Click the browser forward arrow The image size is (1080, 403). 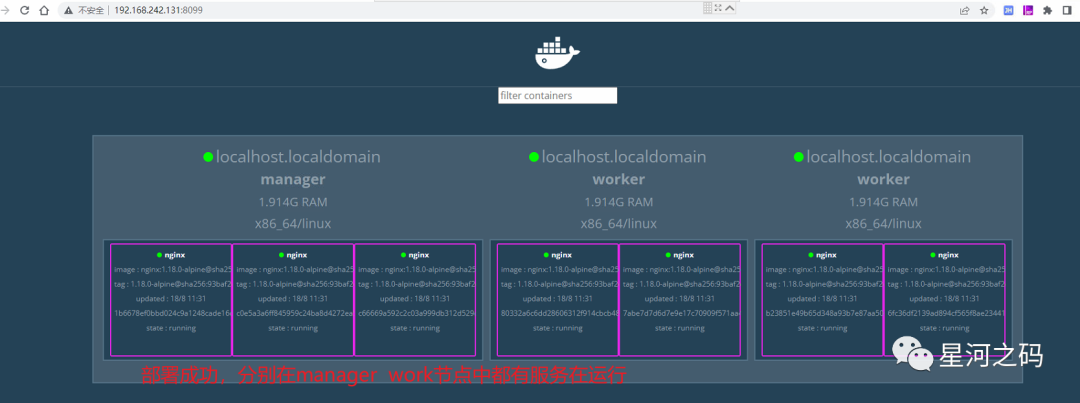(6, 10)
